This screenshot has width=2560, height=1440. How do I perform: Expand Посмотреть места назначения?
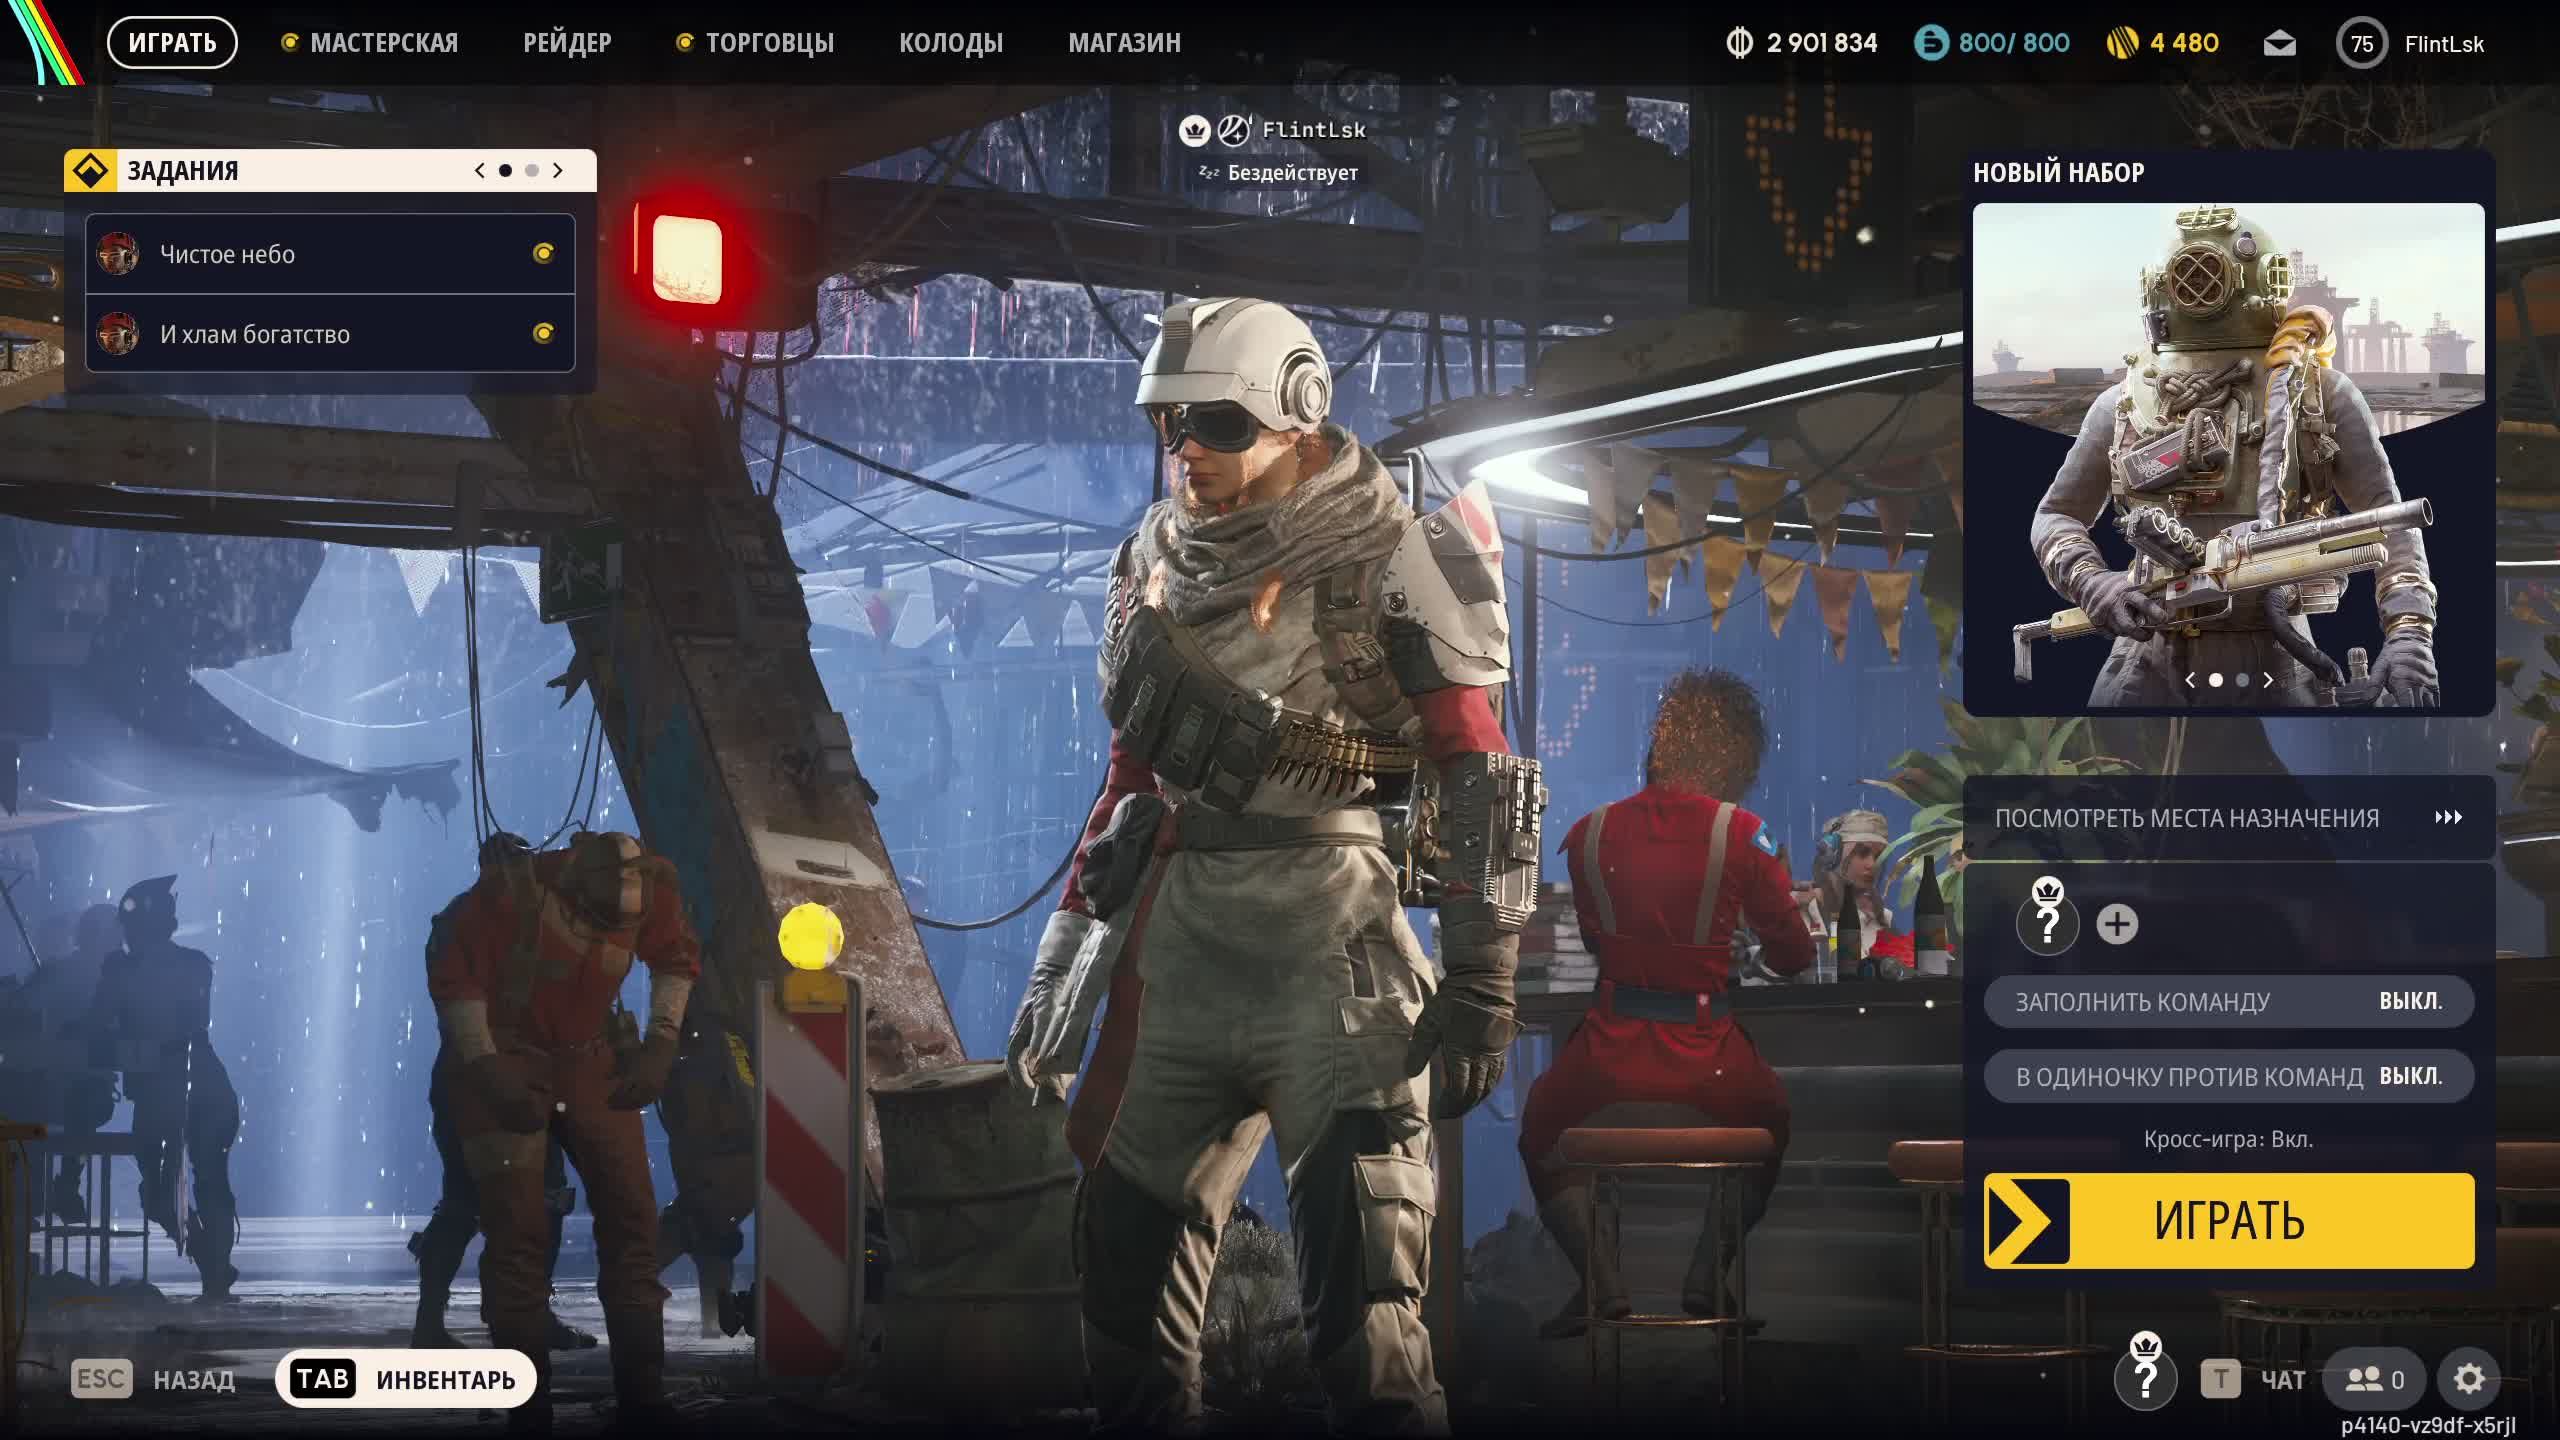[2228, 818]
